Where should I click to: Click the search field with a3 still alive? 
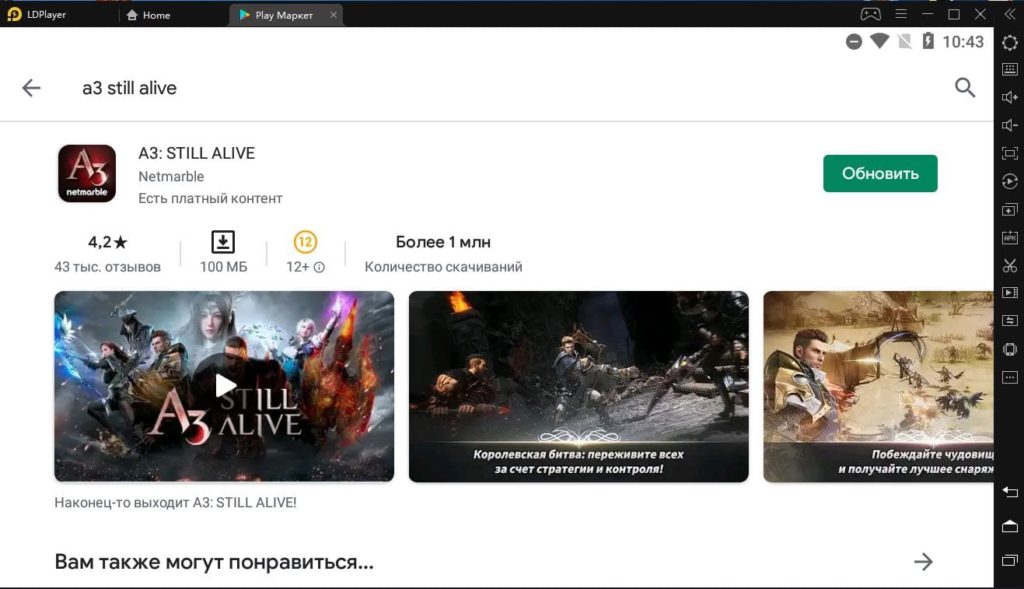pos(129,88)
